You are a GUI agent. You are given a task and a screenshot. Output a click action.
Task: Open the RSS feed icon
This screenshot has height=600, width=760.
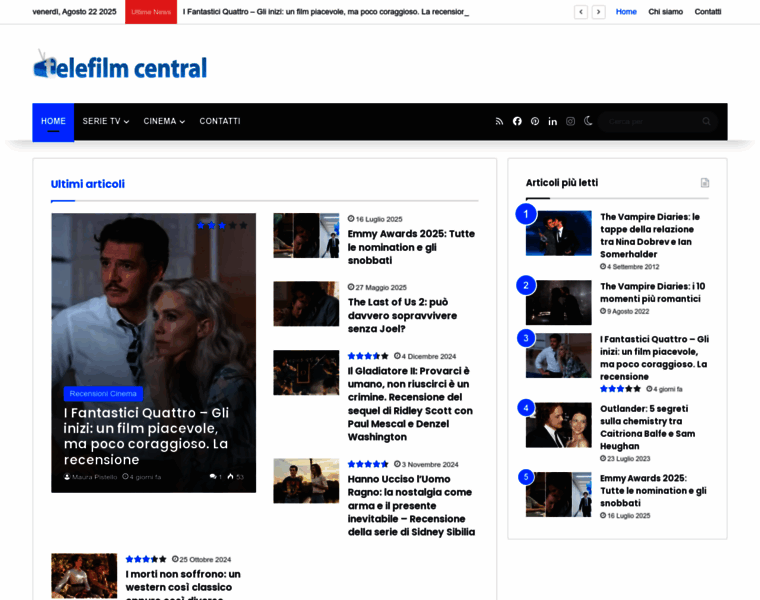click(499, 121)
